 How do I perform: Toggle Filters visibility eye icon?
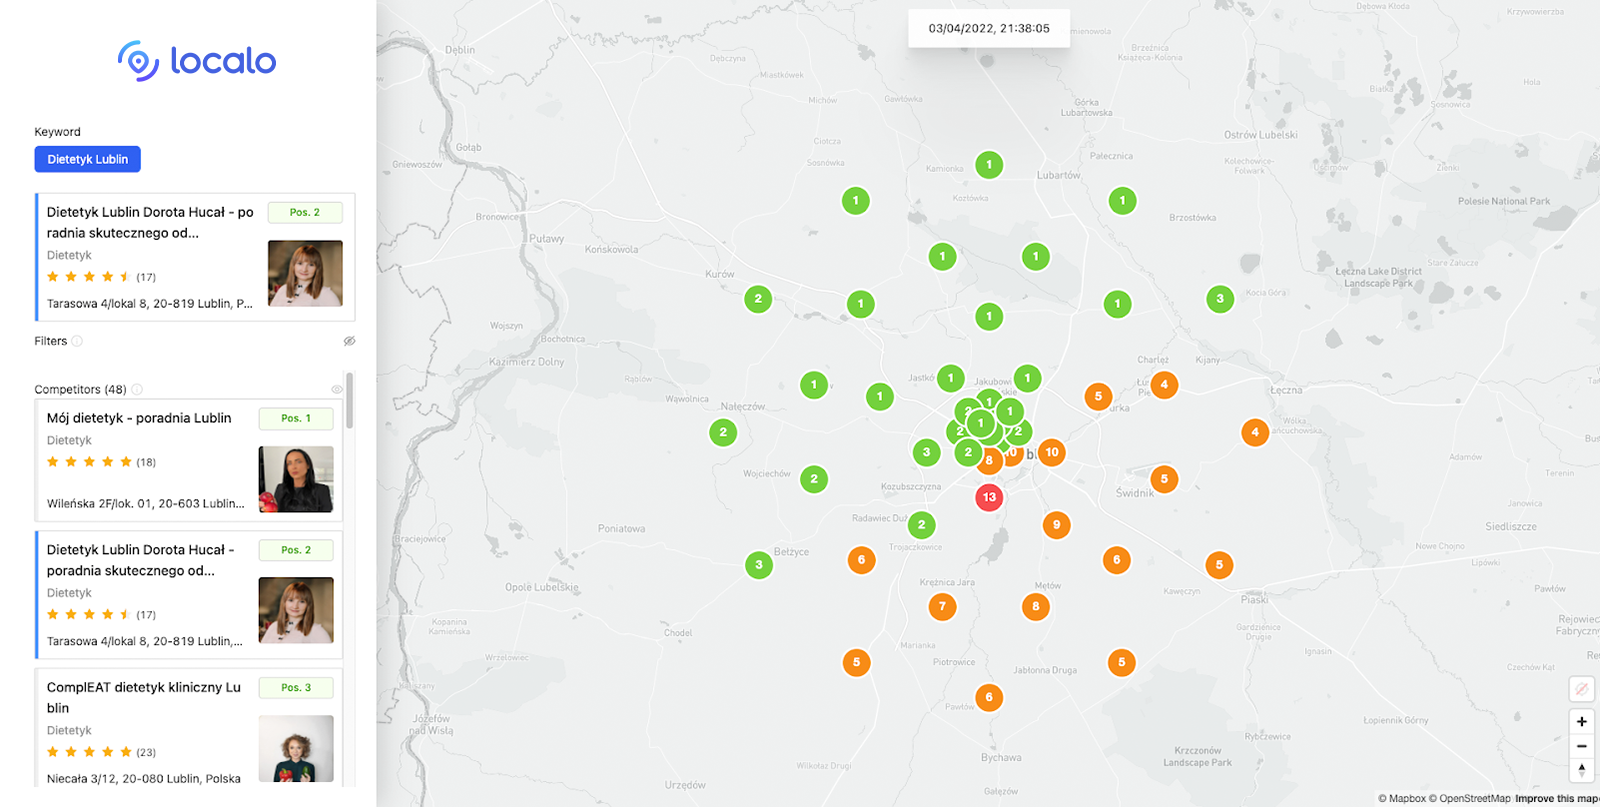point(349,341)
